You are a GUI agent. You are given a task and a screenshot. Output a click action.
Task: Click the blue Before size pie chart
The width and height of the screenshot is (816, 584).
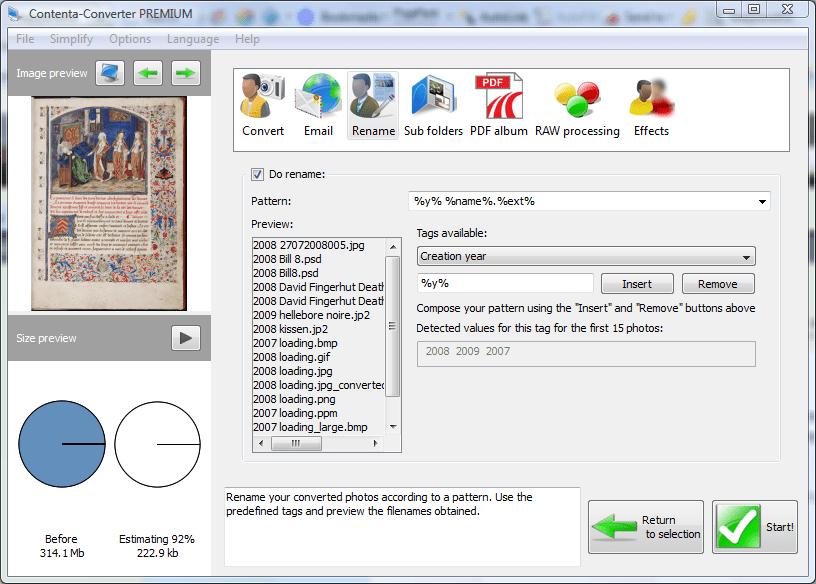click(x=62, y=444)
